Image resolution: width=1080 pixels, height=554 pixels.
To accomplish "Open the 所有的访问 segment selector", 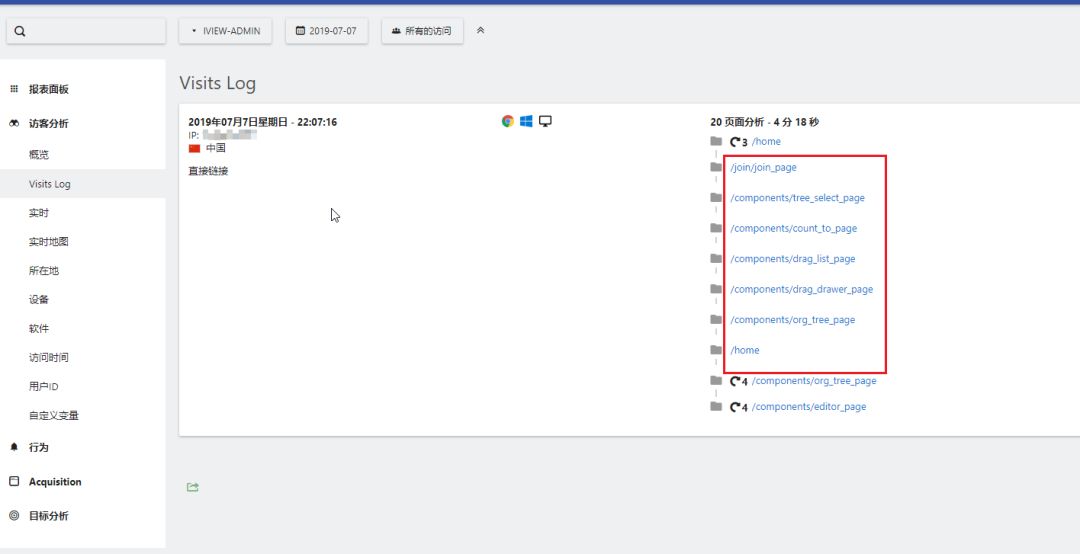I will [422, 31].
